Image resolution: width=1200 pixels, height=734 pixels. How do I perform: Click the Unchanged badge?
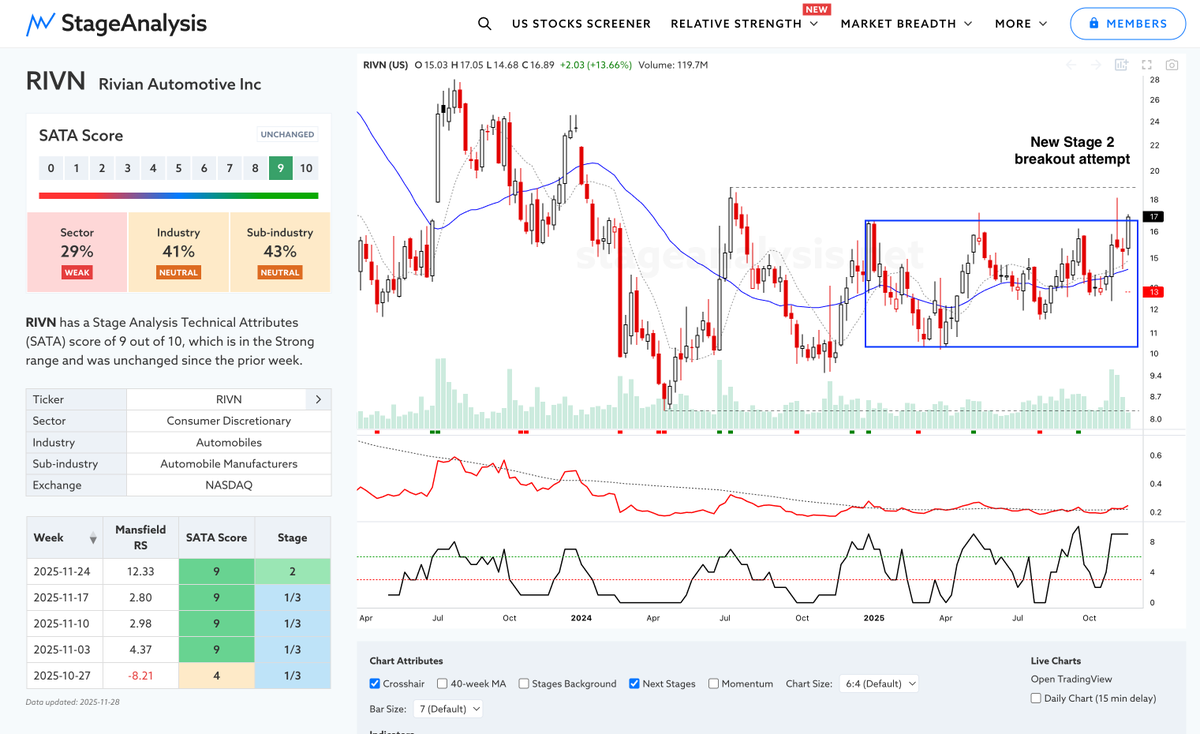point(287,134)
